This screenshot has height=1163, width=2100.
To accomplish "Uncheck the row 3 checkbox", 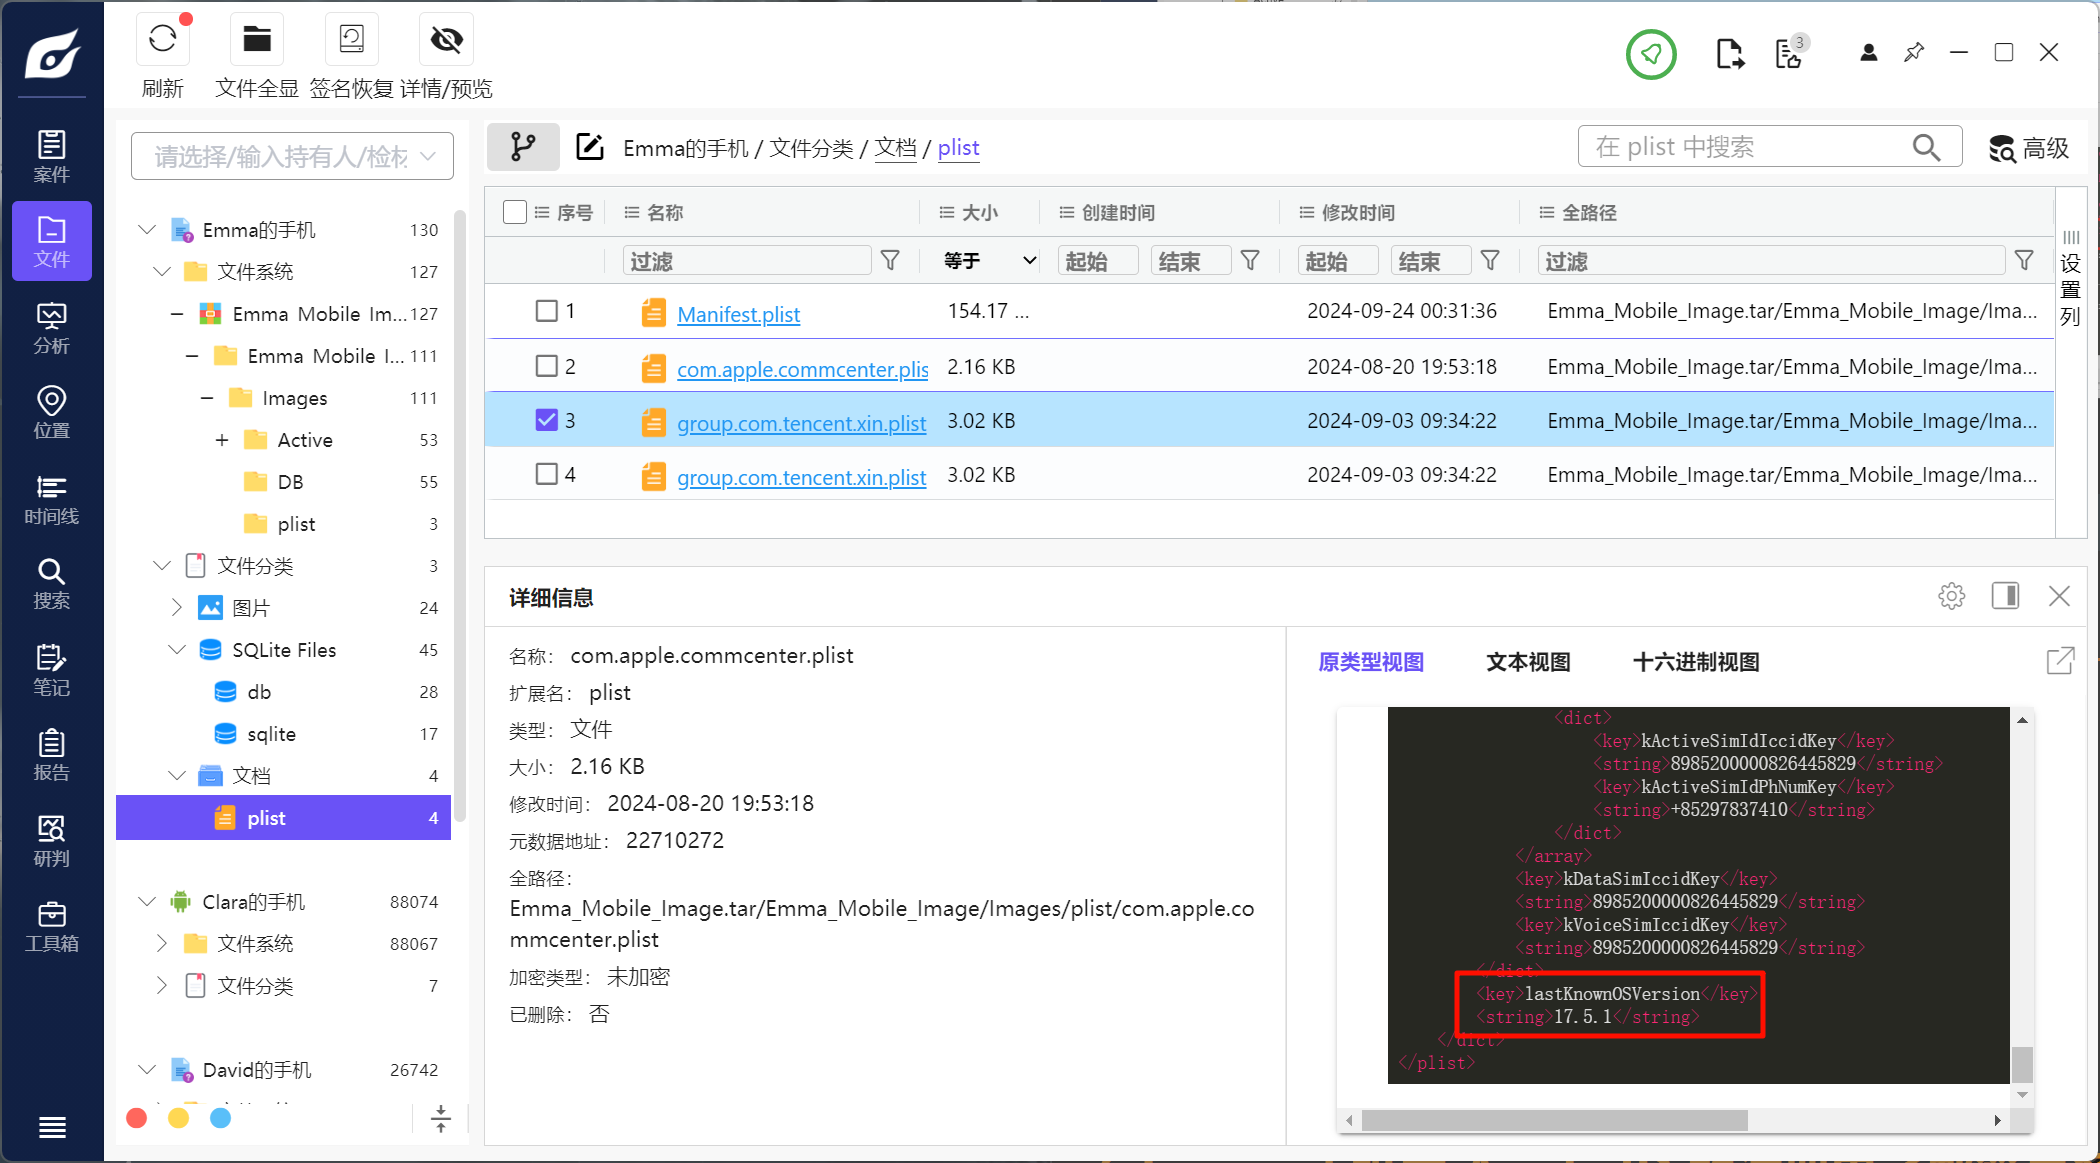I will (x=546, y=420).
